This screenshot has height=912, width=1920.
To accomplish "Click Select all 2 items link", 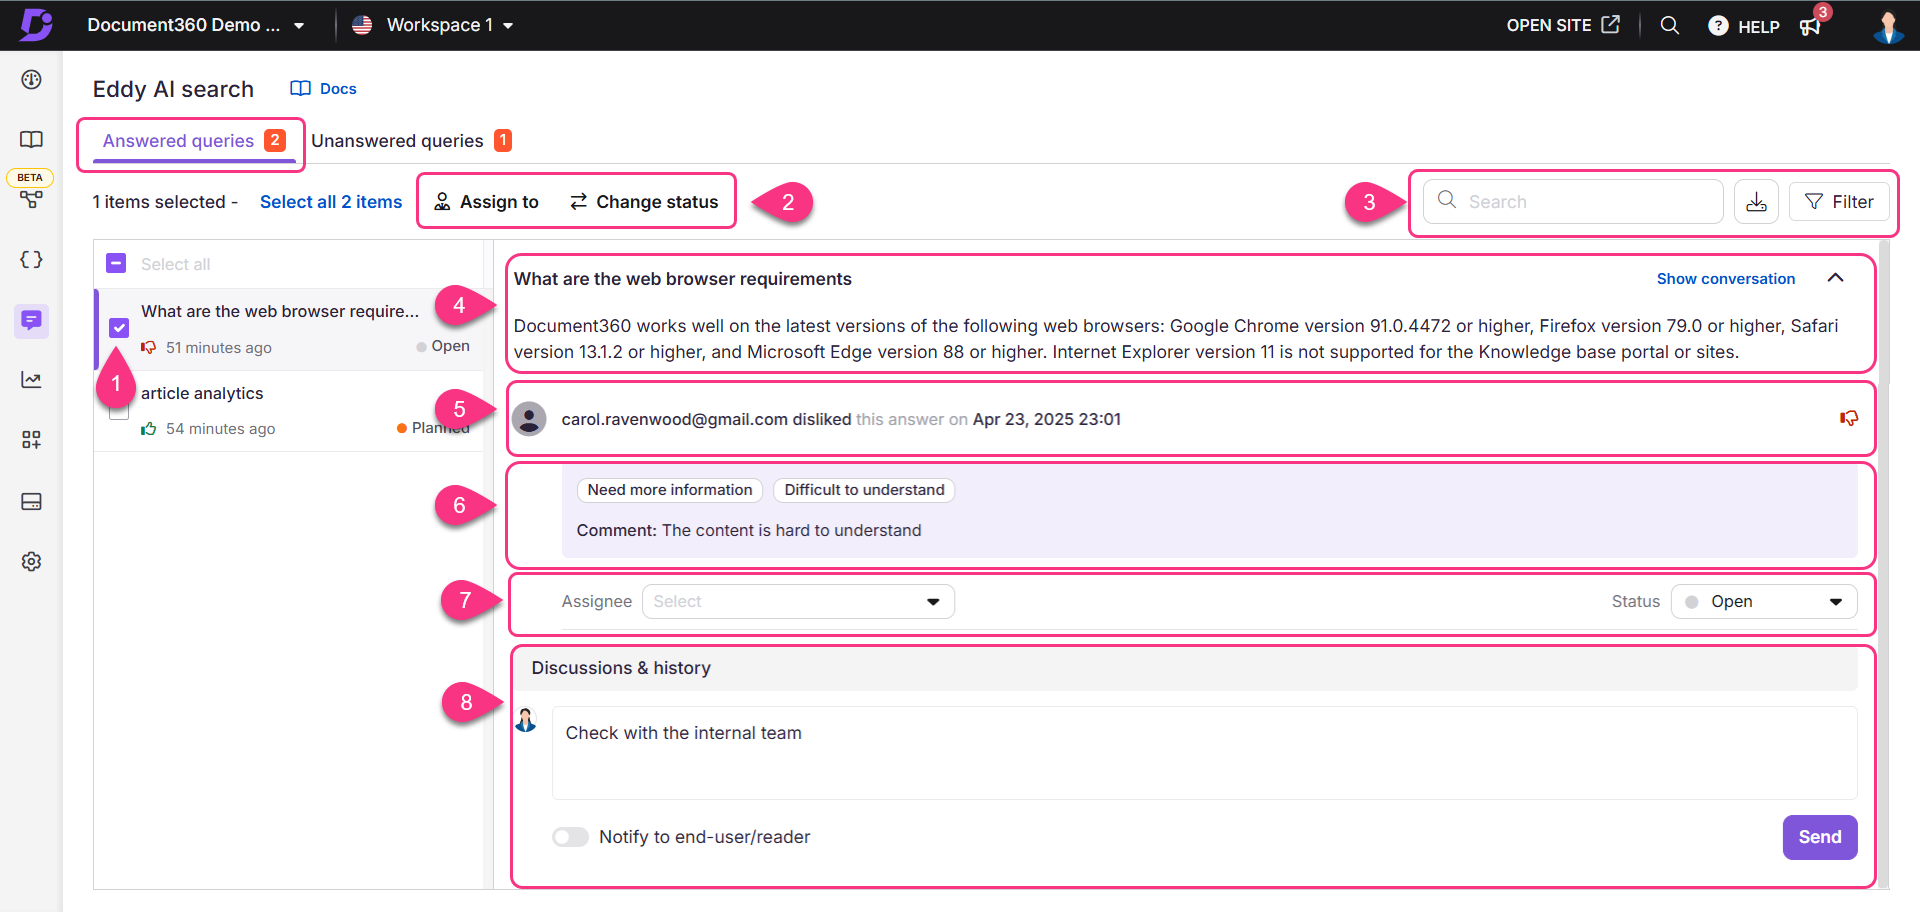I will [331, 202].
